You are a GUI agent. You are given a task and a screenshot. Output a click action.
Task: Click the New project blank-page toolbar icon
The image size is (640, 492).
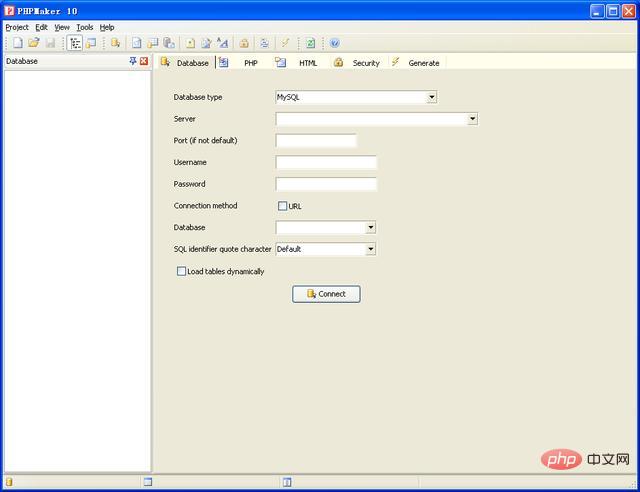point(18,43)
